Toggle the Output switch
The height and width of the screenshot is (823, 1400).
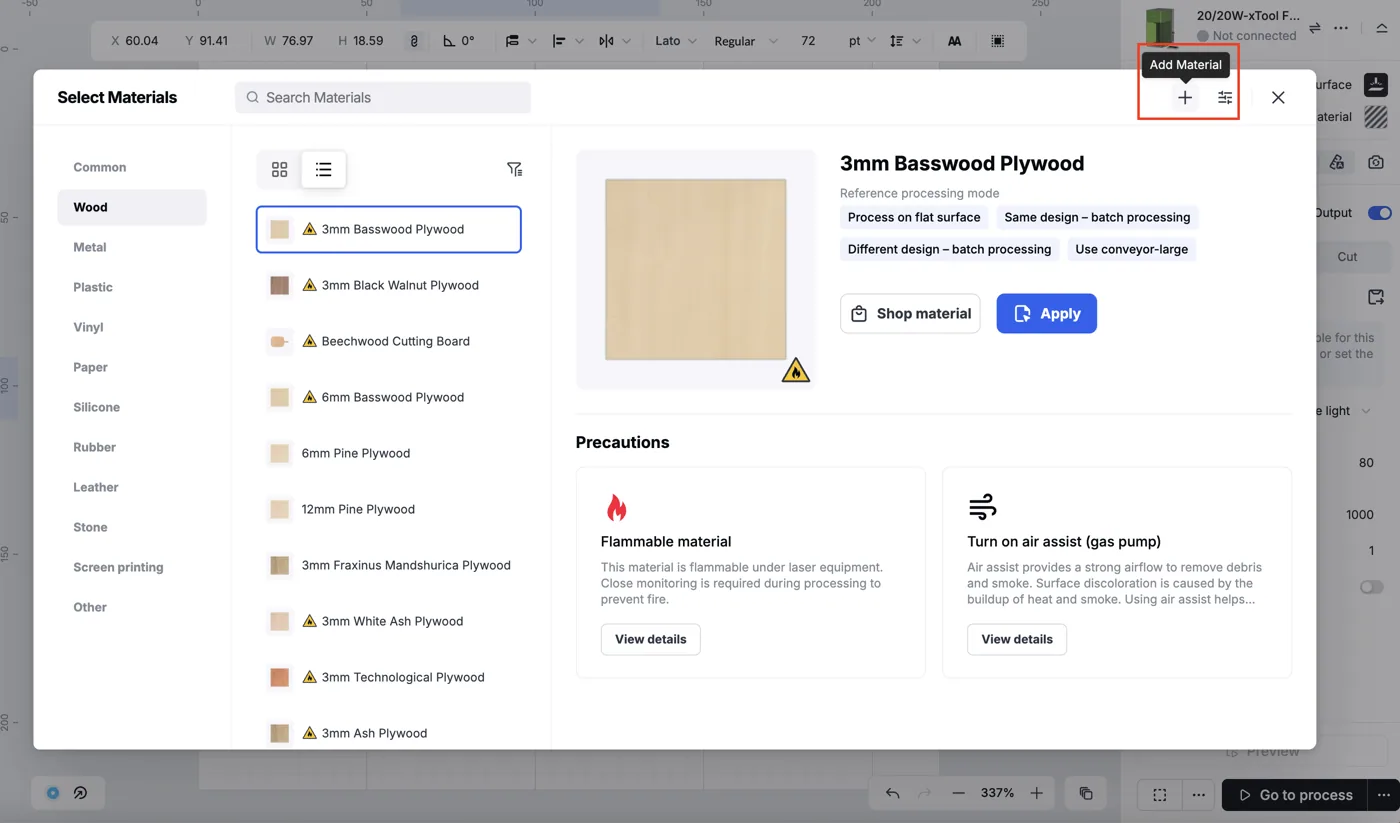(1380, 213)
